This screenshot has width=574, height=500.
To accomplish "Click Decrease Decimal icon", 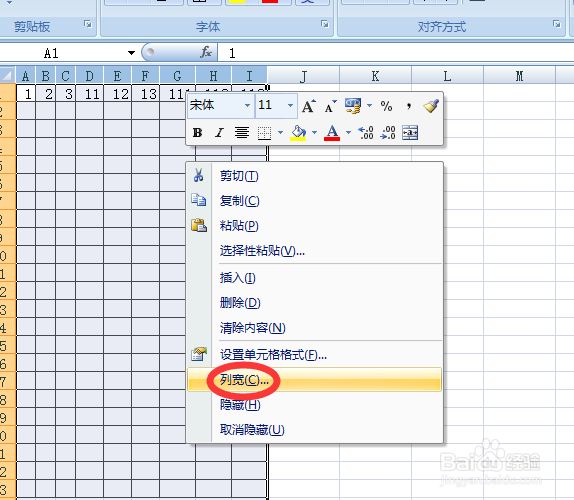I will (388, 133).
